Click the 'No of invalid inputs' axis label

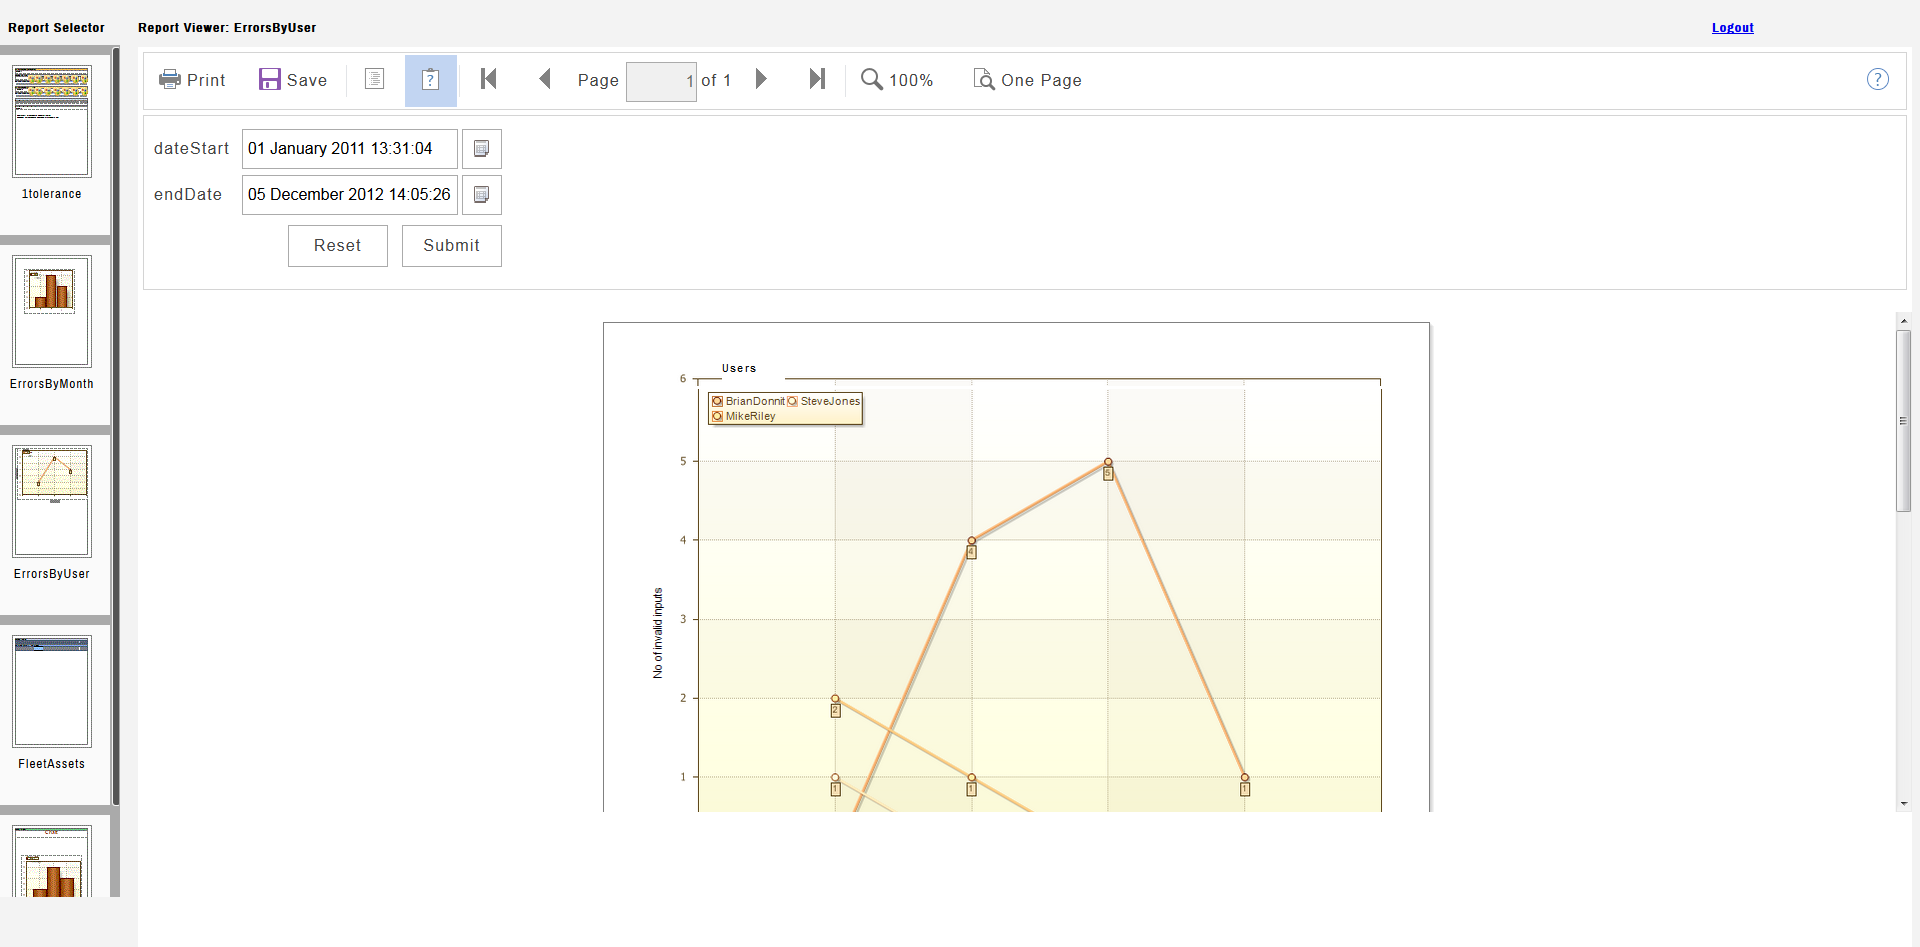pyautogui.click(x=658, y=633)
